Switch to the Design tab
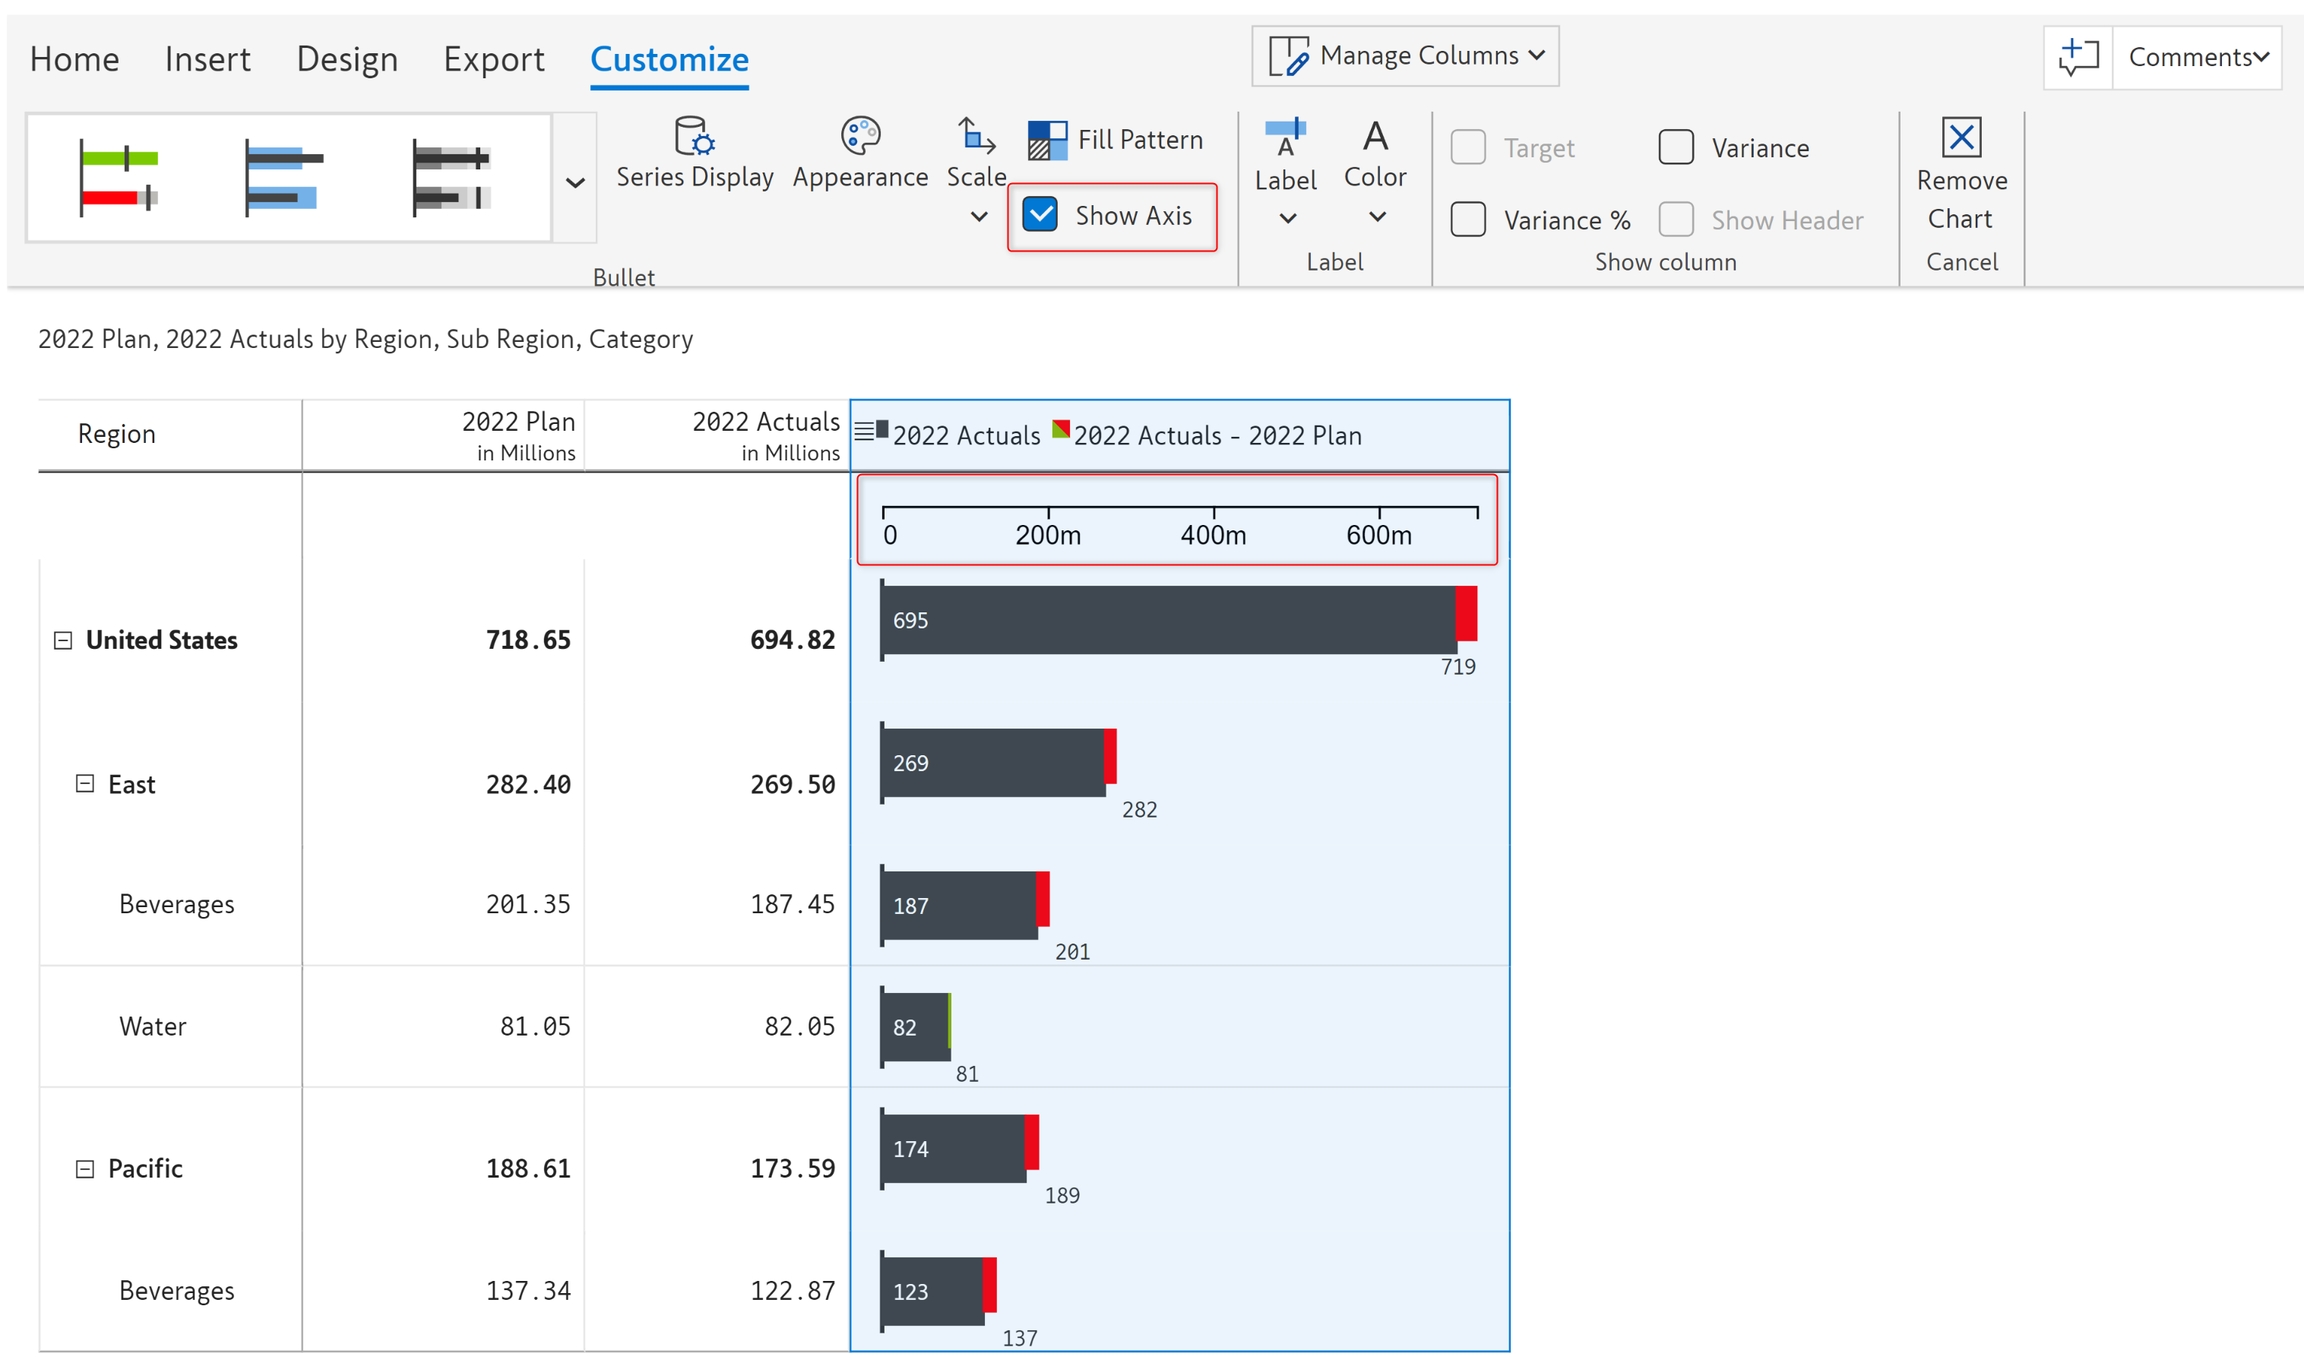Image resolution: width=2304 pixels, height=1363 pixels. pos(347,59)
